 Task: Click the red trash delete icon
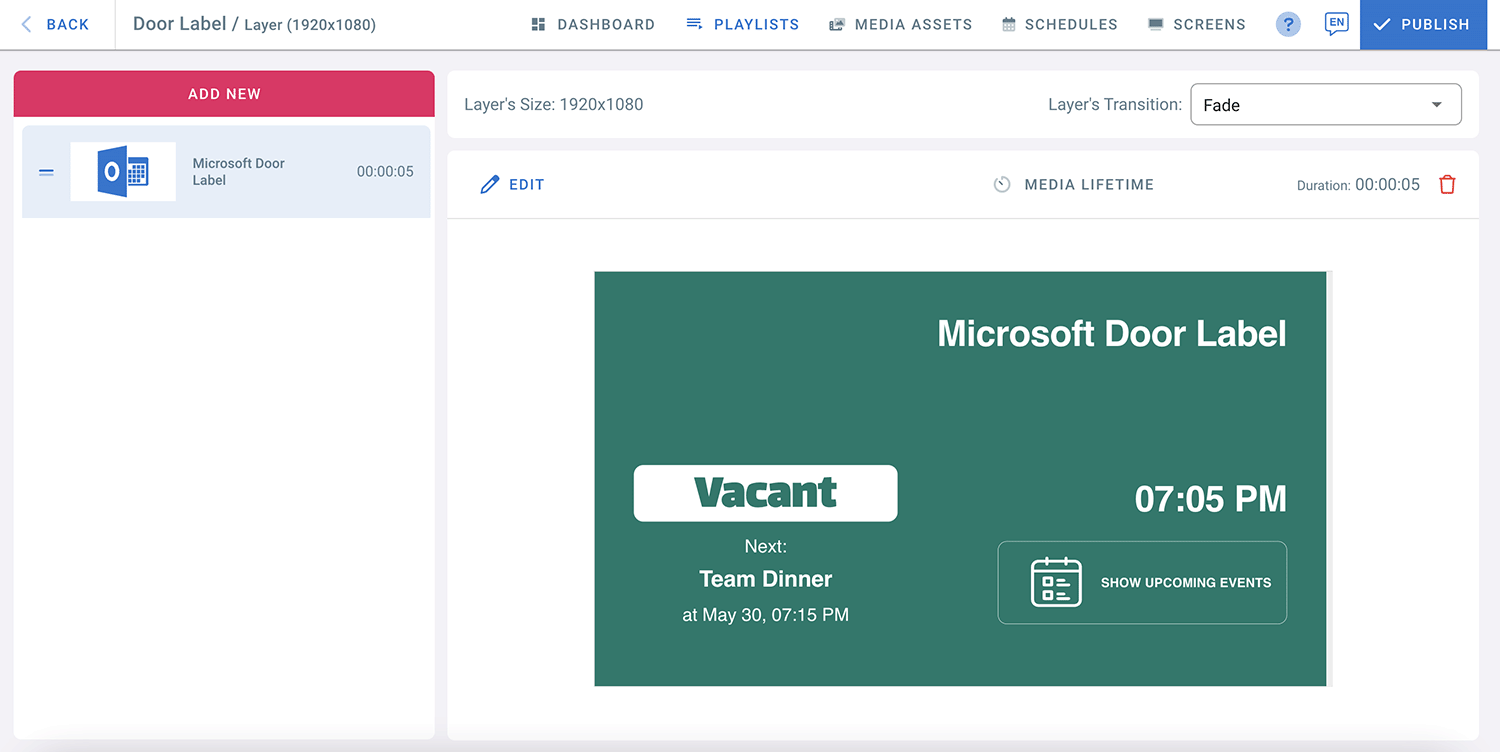tap(1447, 185)
